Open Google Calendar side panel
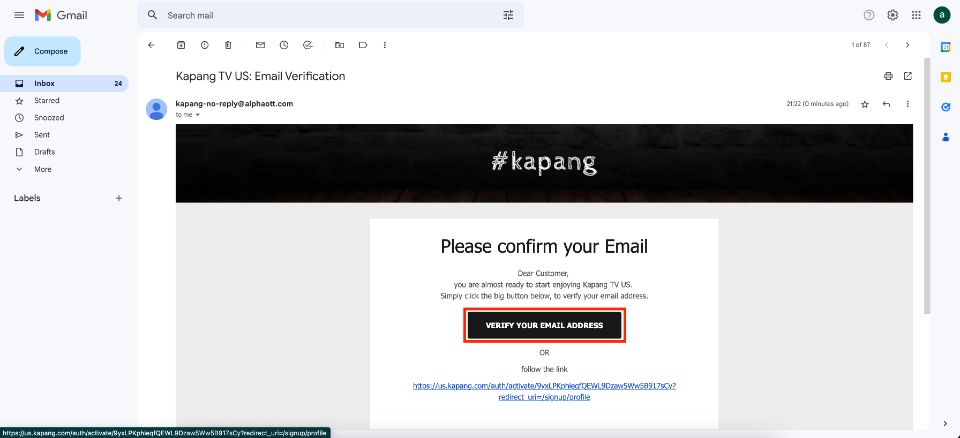 [945, 47]
